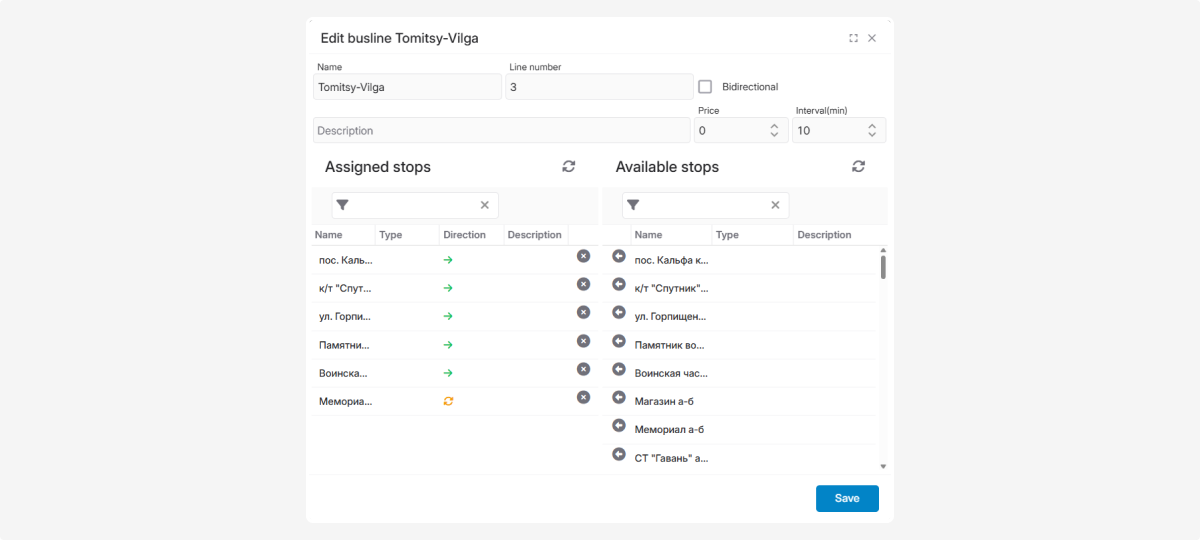1200x540 pixels.
Task: Sort available stops by Type column
Action: tap(727, 235)
